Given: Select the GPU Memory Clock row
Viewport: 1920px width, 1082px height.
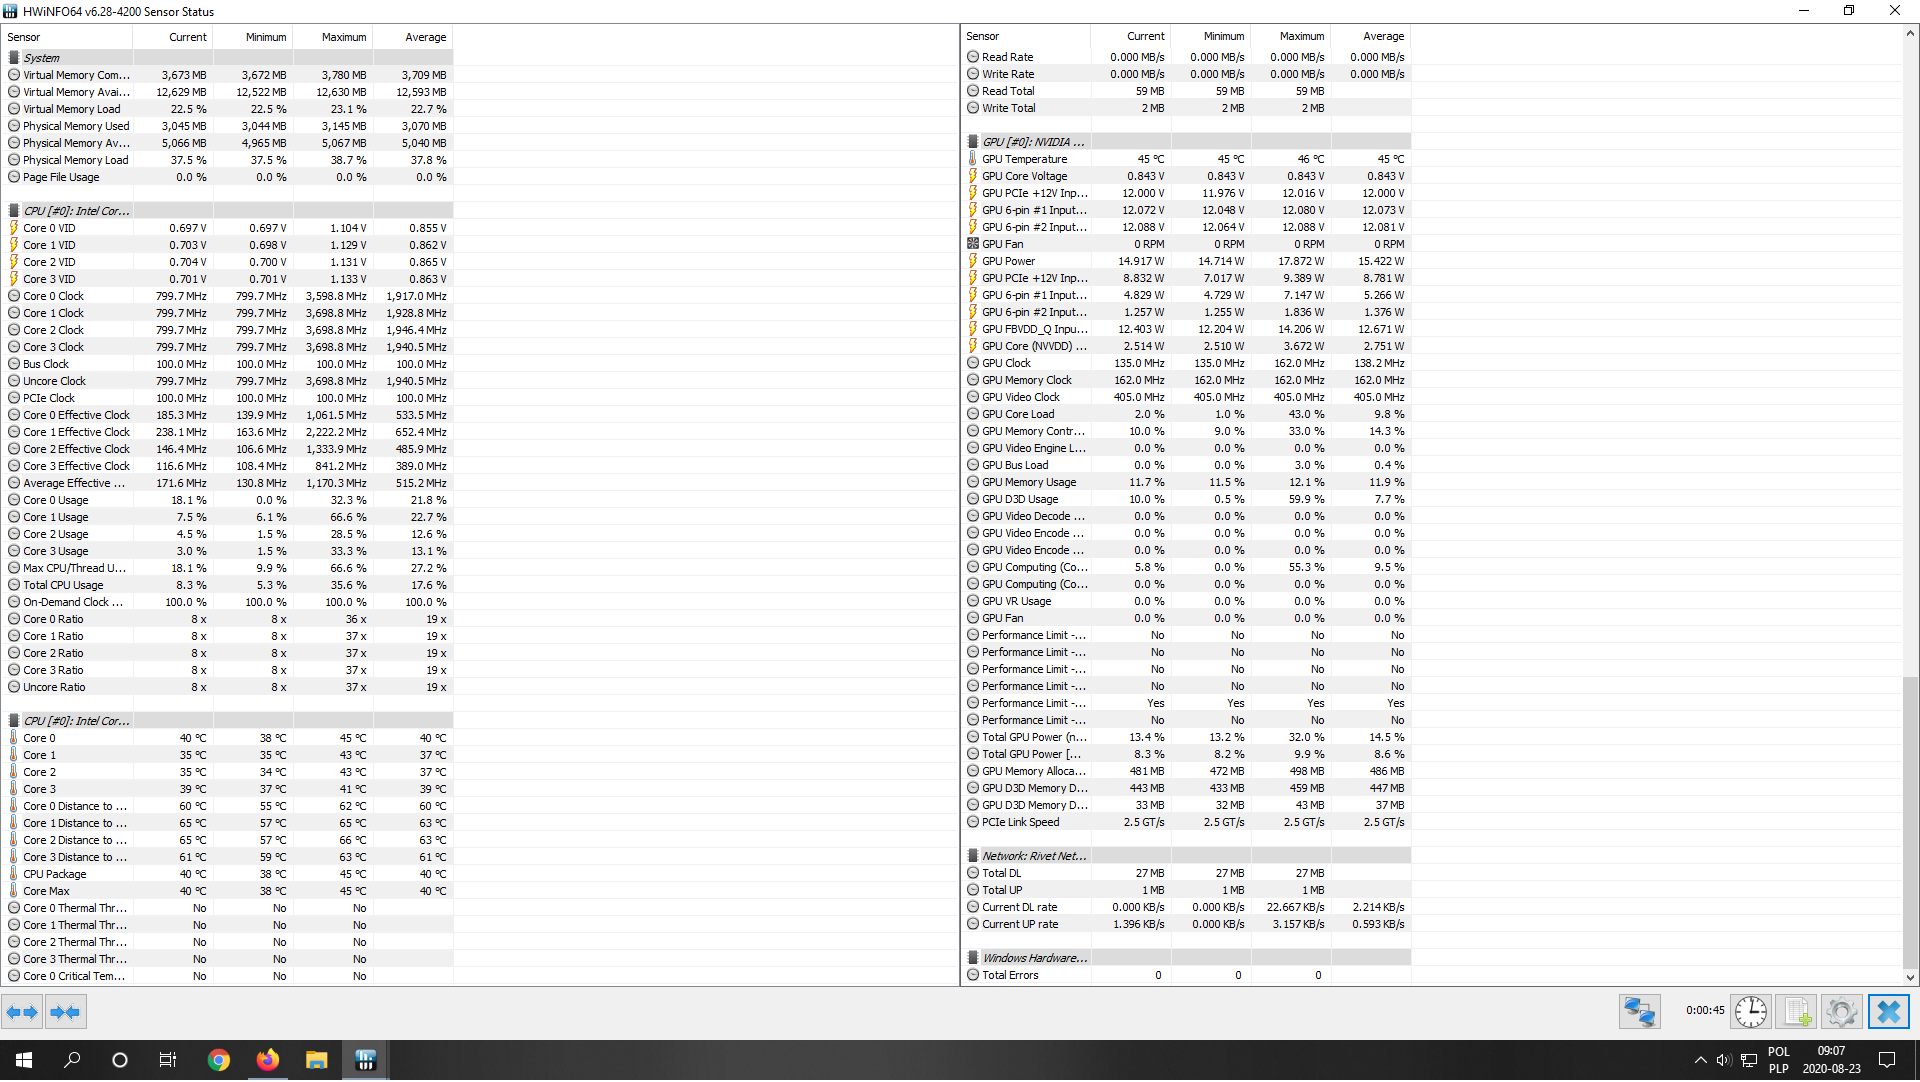Looking at the screenshot, I should click(1187, 380).
